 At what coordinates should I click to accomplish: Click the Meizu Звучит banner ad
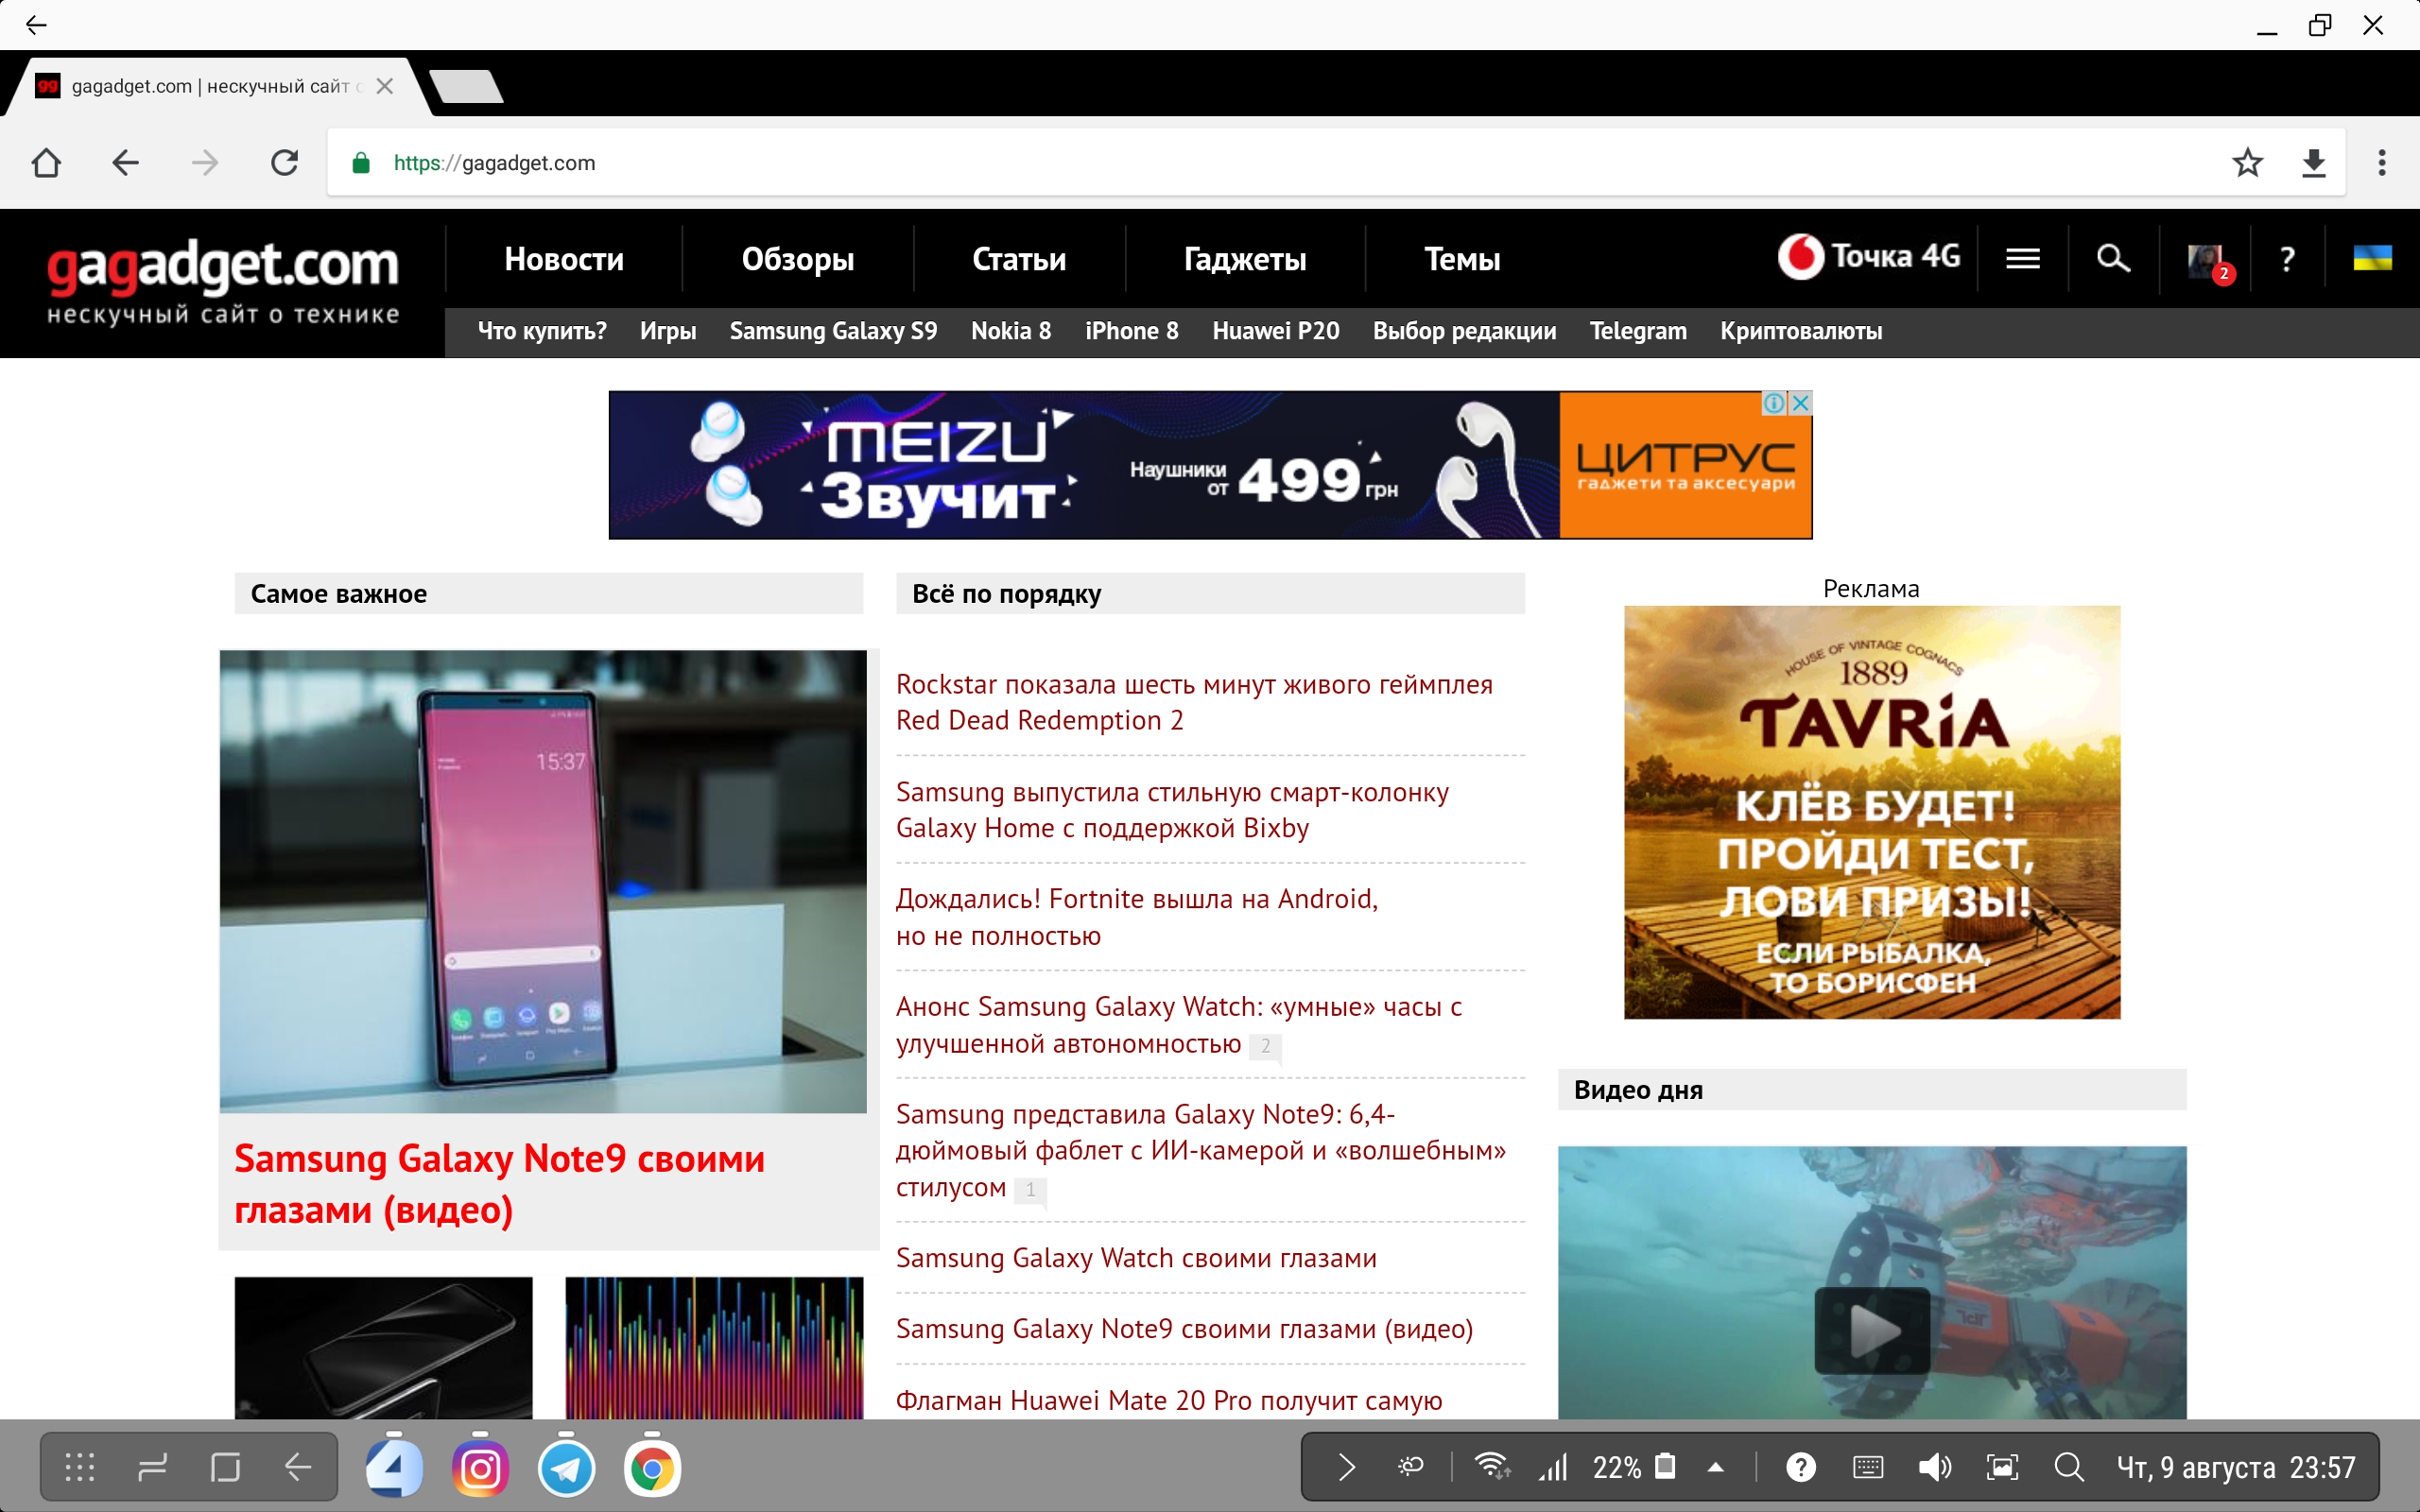(x=1210, y=465)
